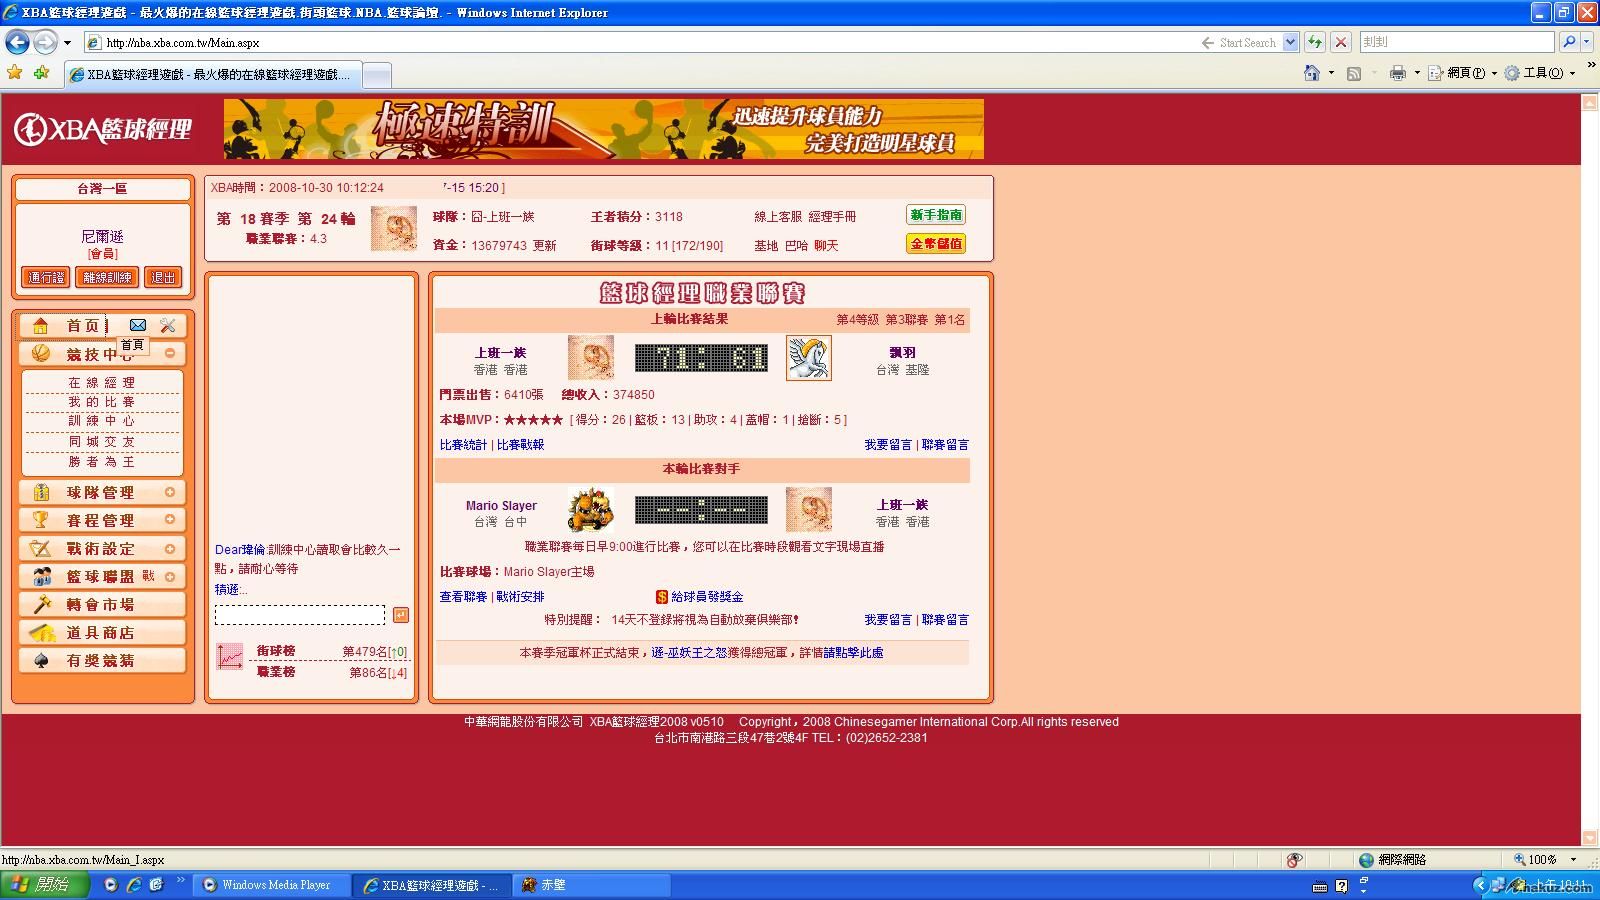Click the browser Home toolbar icon
Image resolution: width=1600 pixels, height=900 pixels.
coord(1312,73)
